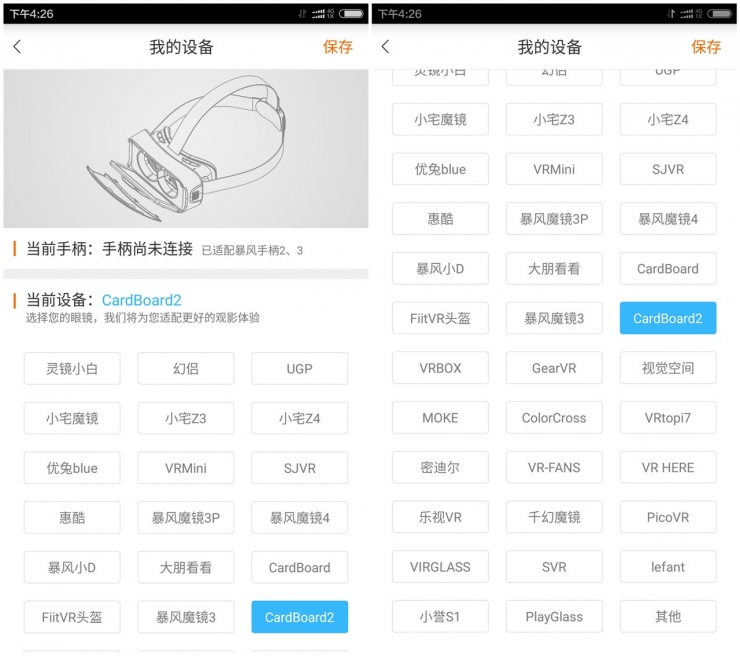
Task: Choose 乐视VR as the headset
Action: coord(440,517)
